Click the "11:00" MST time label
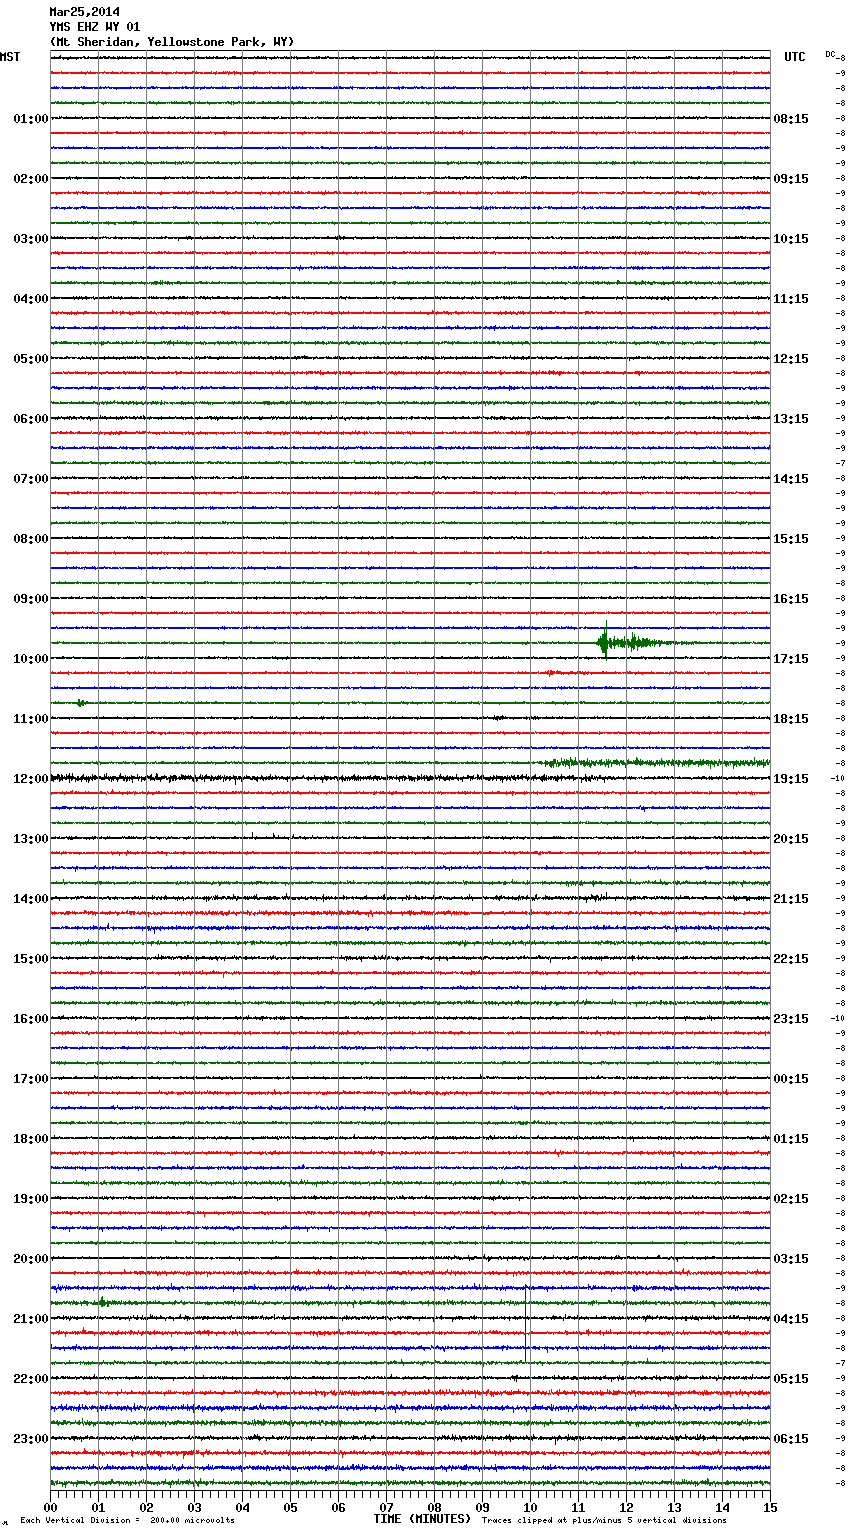This screenshot has height=1534, width=850. (x=31, y=719)
